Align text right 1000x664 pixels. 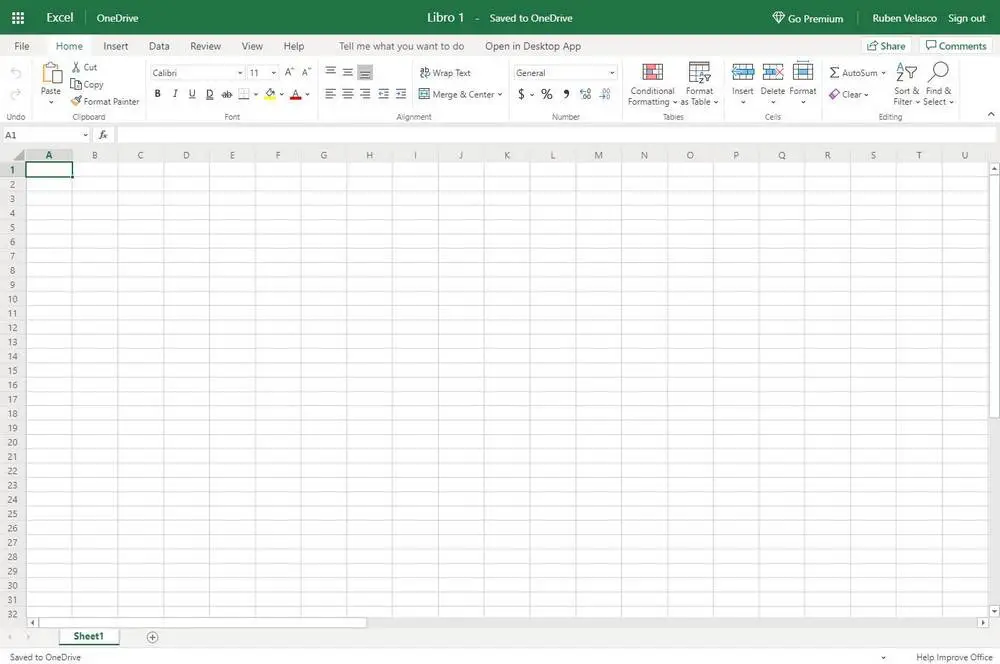click(365, 94)
